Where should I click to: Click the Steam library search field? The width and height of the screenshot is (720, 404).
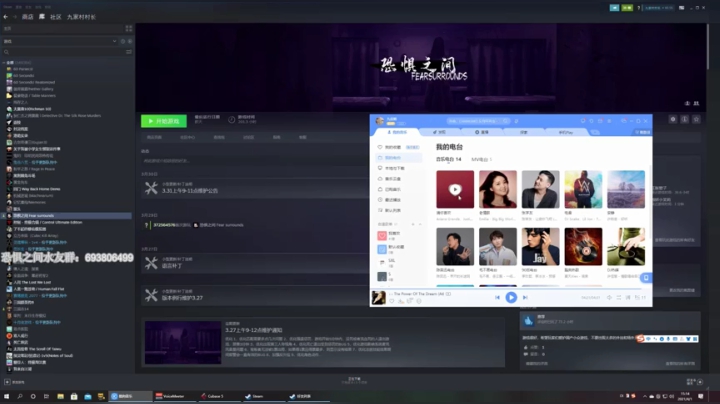[x=63, y=52]
